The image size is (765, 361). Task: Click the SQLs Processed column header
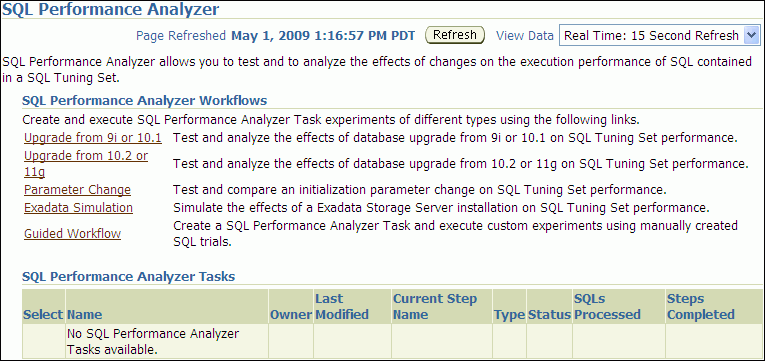click(607, 306)
